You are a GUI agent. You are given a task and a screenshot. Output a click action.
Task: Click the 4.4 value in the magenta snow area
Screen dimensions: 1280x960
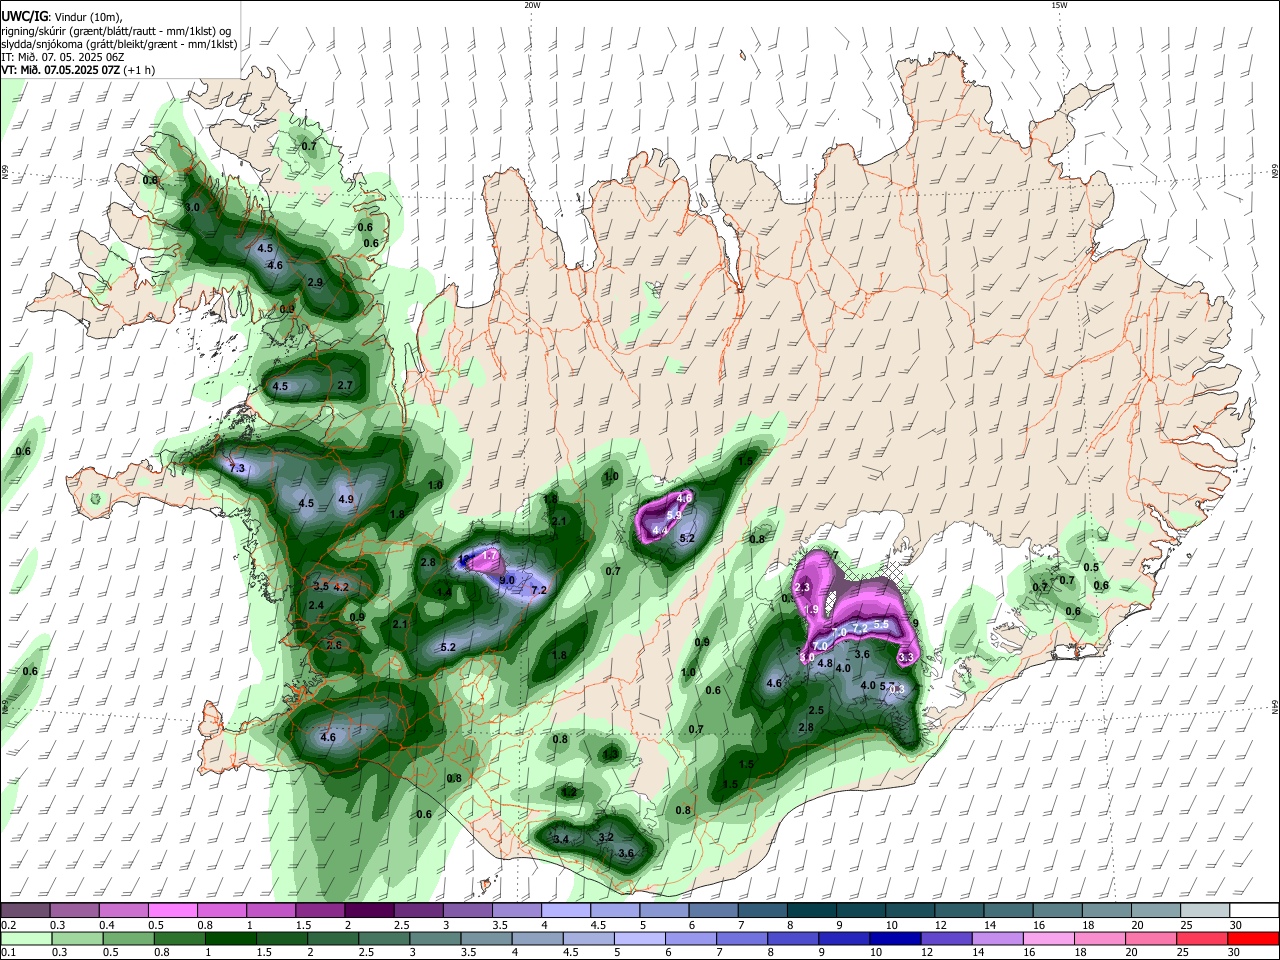[660, 529]
